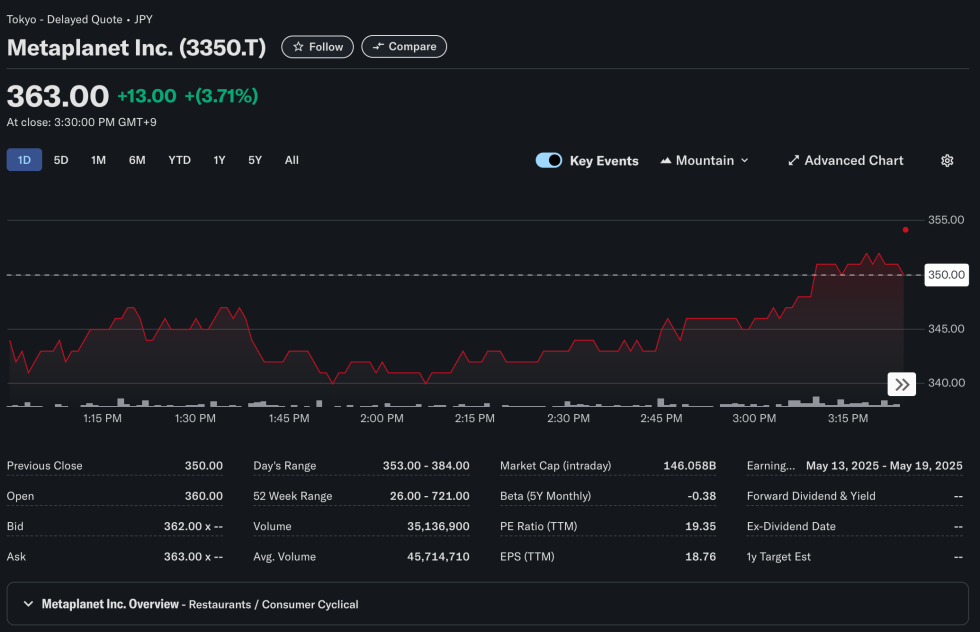The image size is (980, 632).
Task: Show the All time range
Action: tap(291, 160)
